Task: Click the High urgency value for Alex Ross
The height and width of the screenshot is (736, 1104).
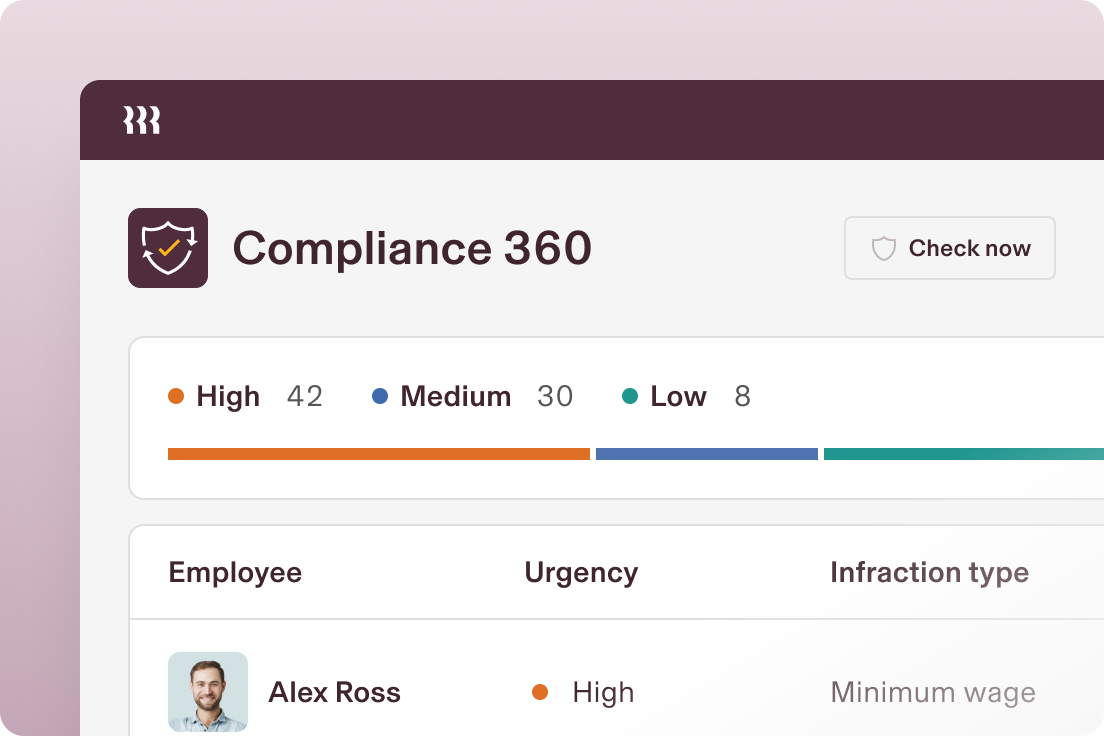Action: pyautogui.click(x=603, y=693)
